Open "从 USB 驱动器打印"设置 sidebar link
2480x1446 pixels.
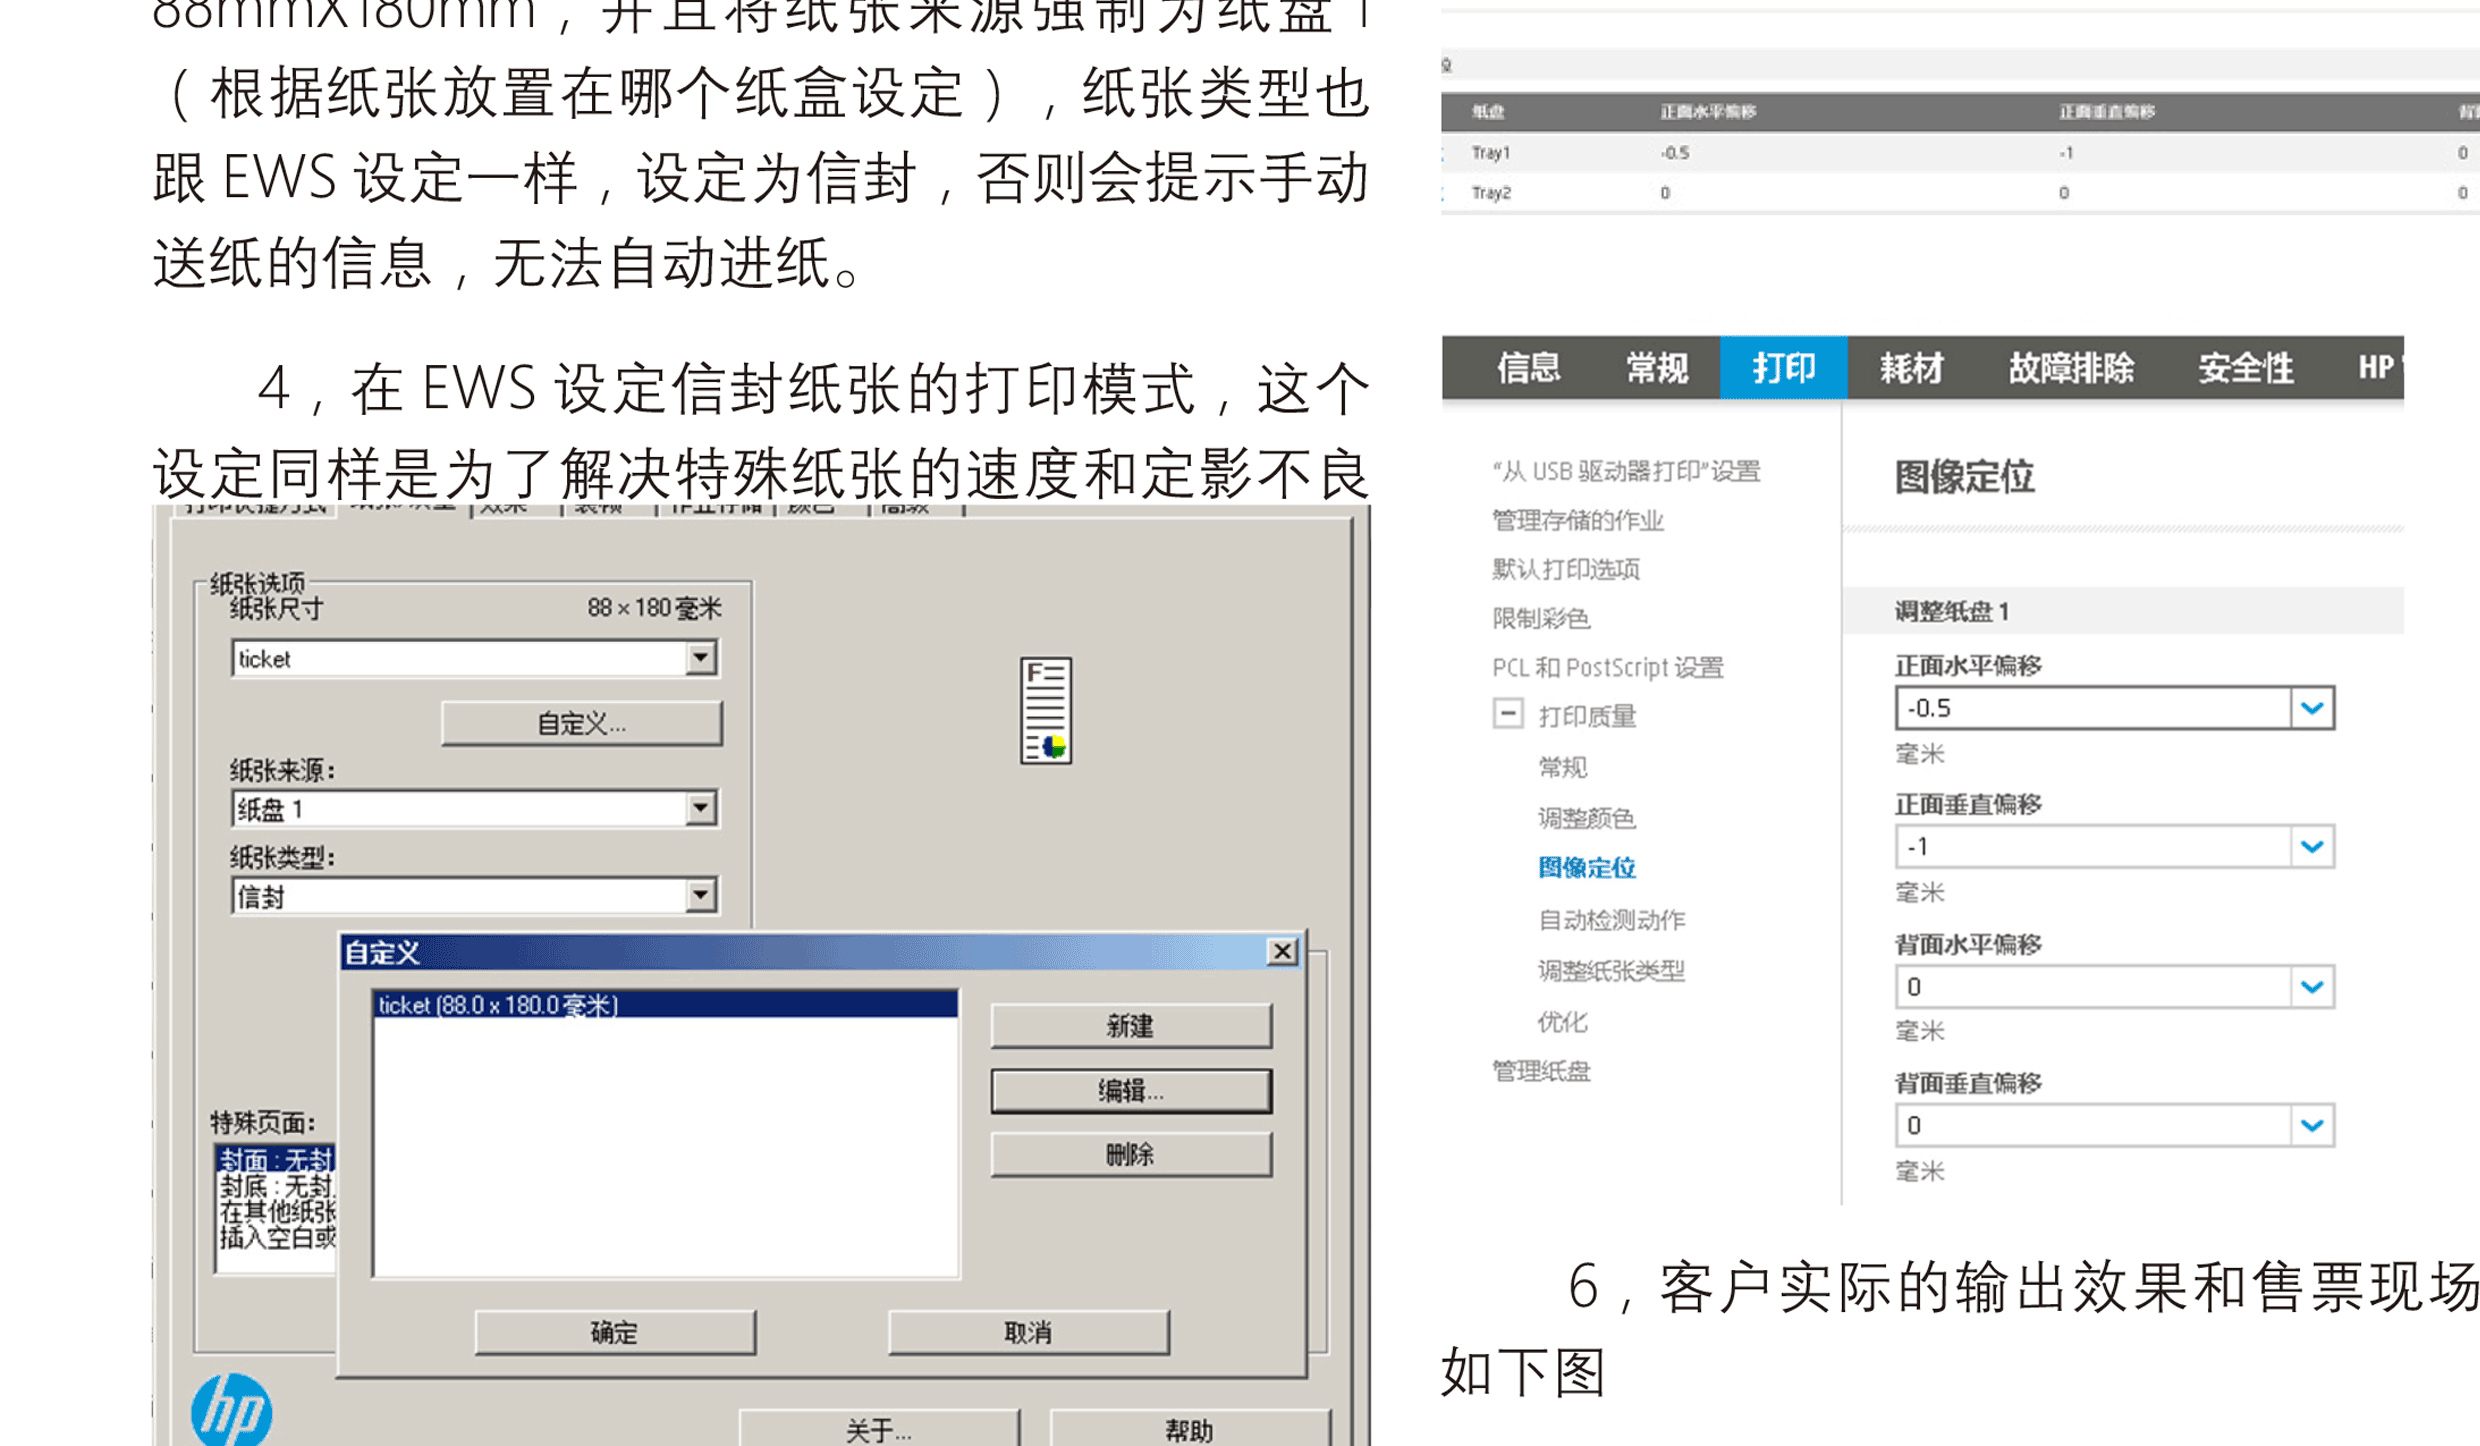pos(1626,471)
